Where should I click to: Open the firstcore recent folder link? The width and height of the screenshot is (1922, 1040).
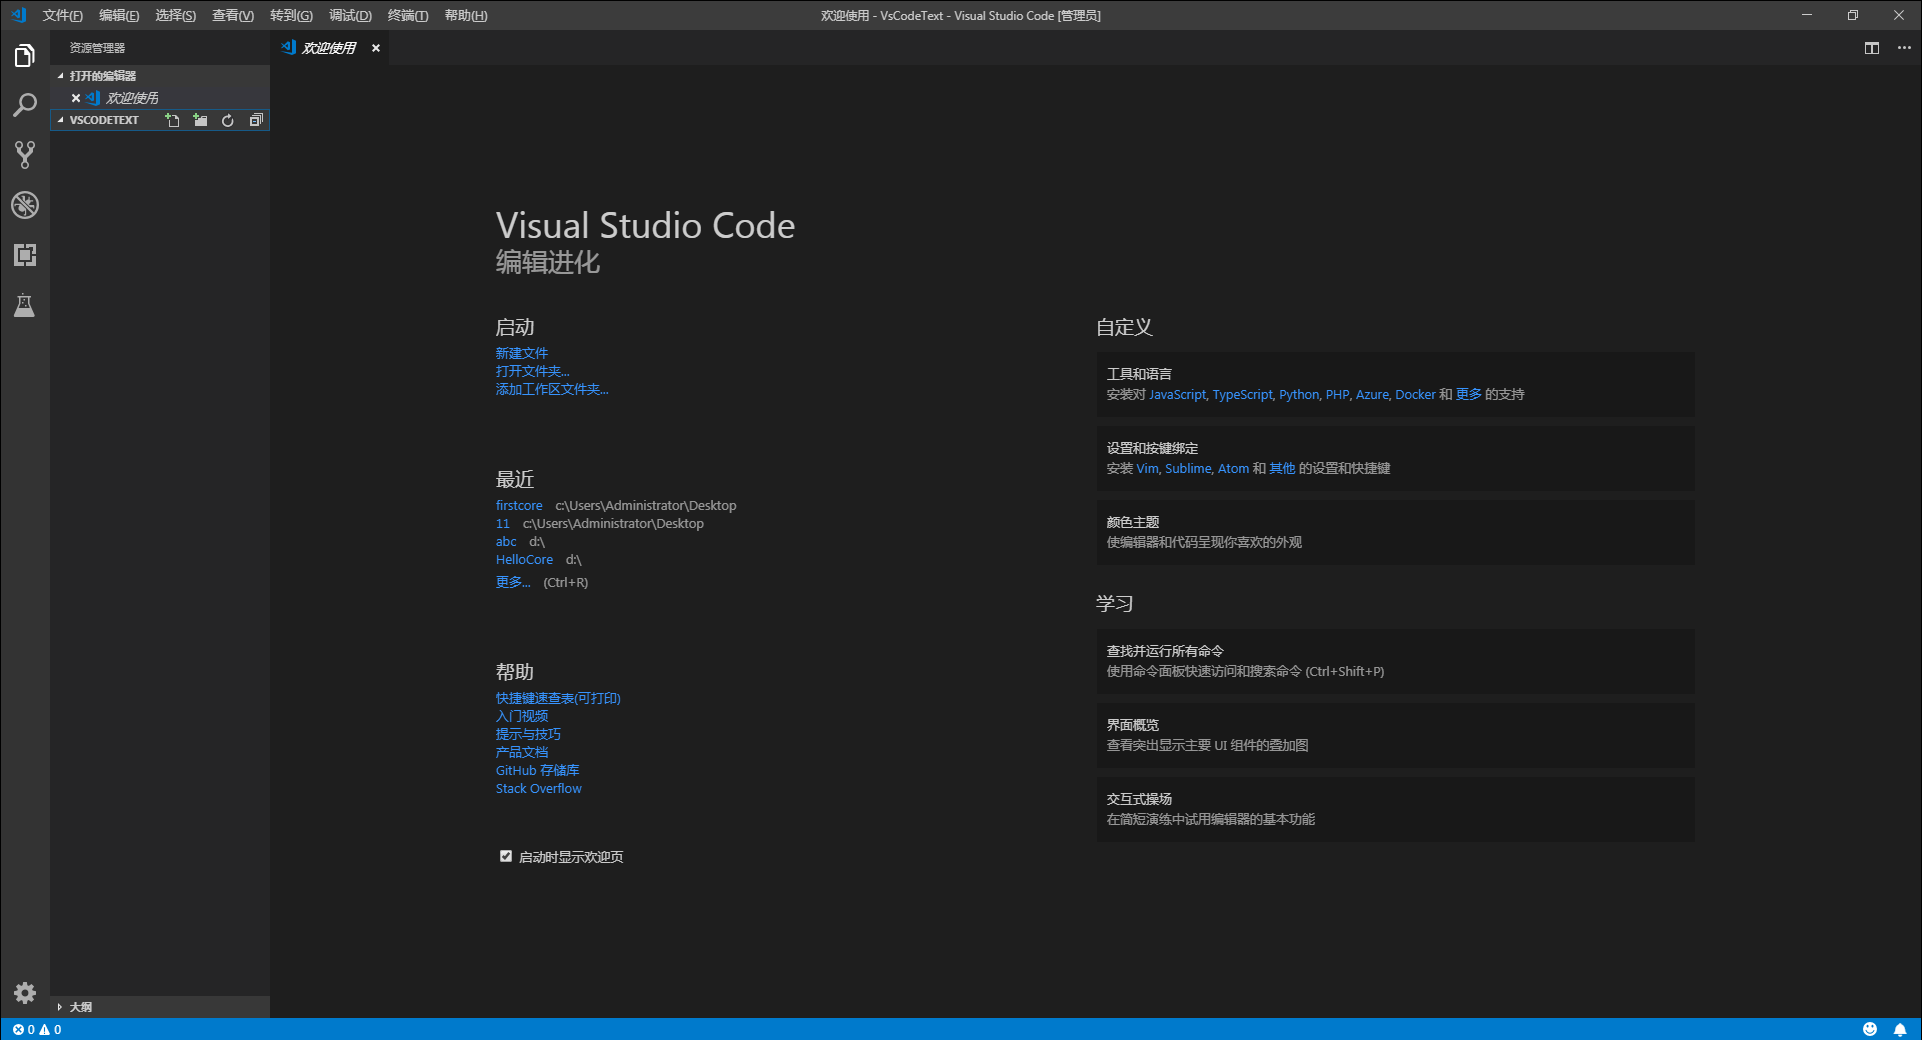518,505
